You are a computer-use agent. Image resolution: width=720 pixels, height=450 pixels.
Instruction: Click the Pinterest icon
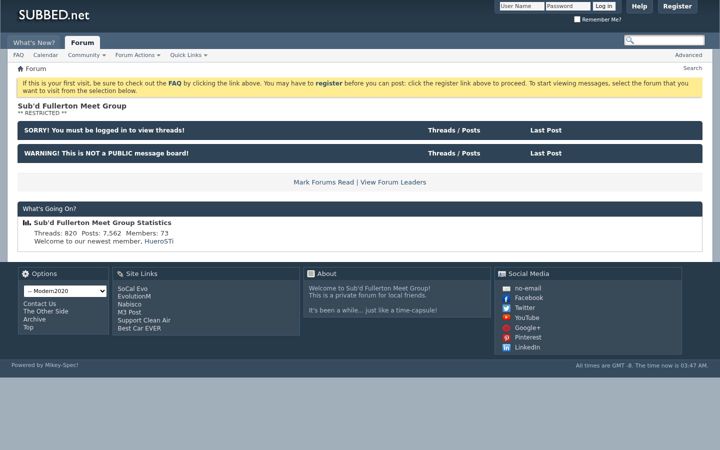[x=506, y=338]
